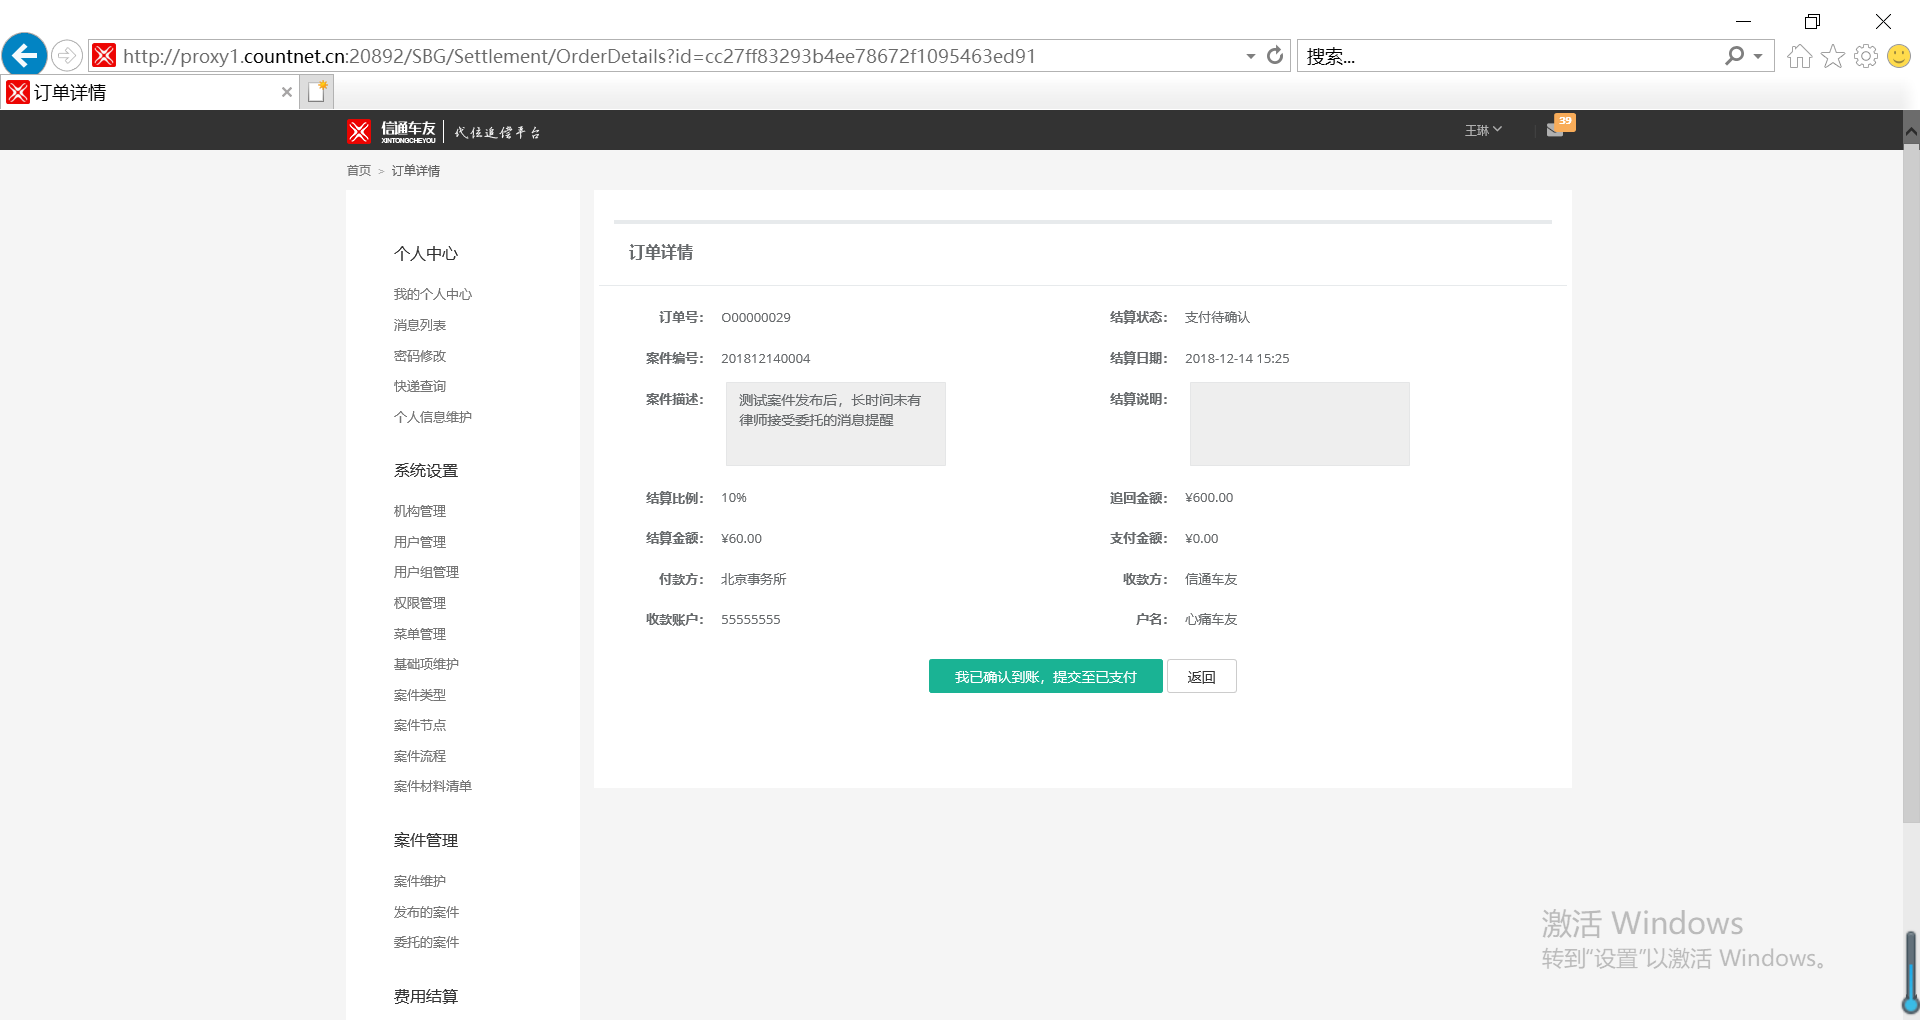The height and width of the screenshot is (1020, 1920).
Task: Select 用户管理 in the sidebar menu
Action: pos(420,542)
